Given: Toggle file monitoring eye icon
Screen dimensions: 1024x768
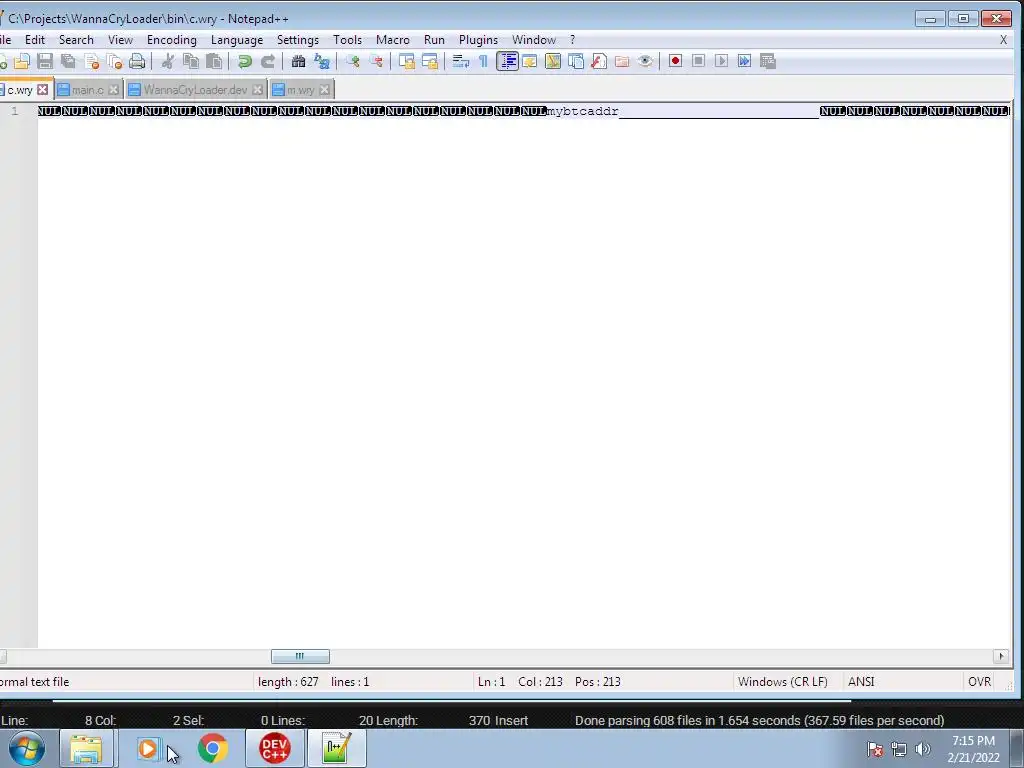Looking at the screenshot, I should (x=645, y=61).
